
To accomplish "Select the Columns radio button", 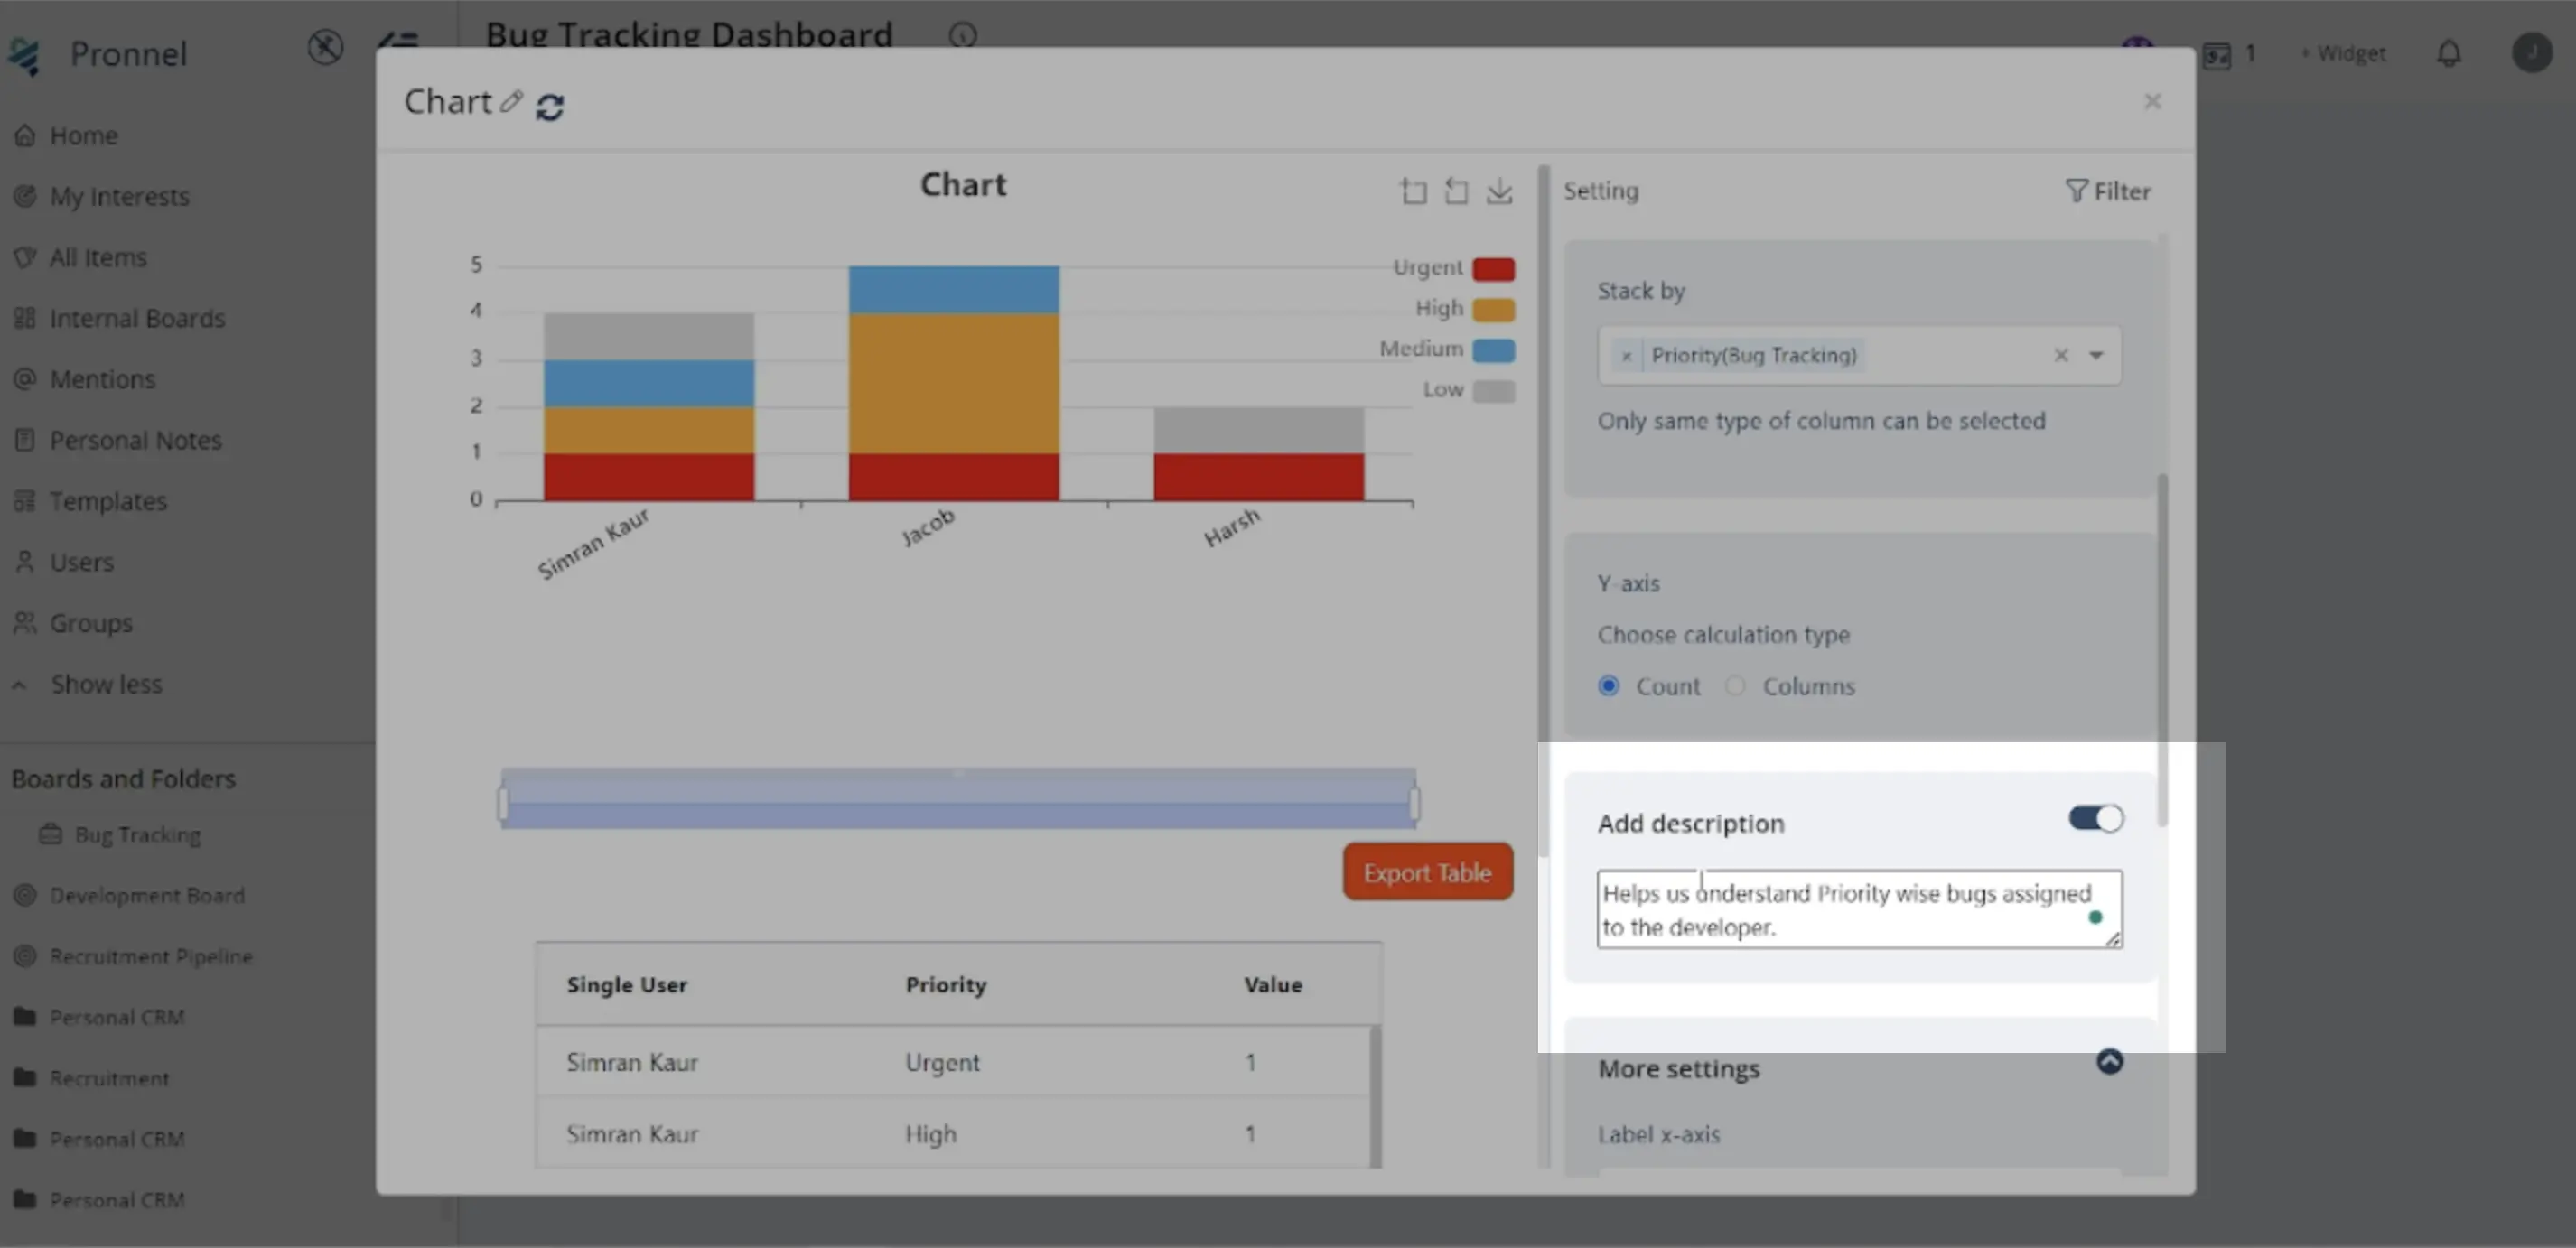I will (x=1735, y=686).
